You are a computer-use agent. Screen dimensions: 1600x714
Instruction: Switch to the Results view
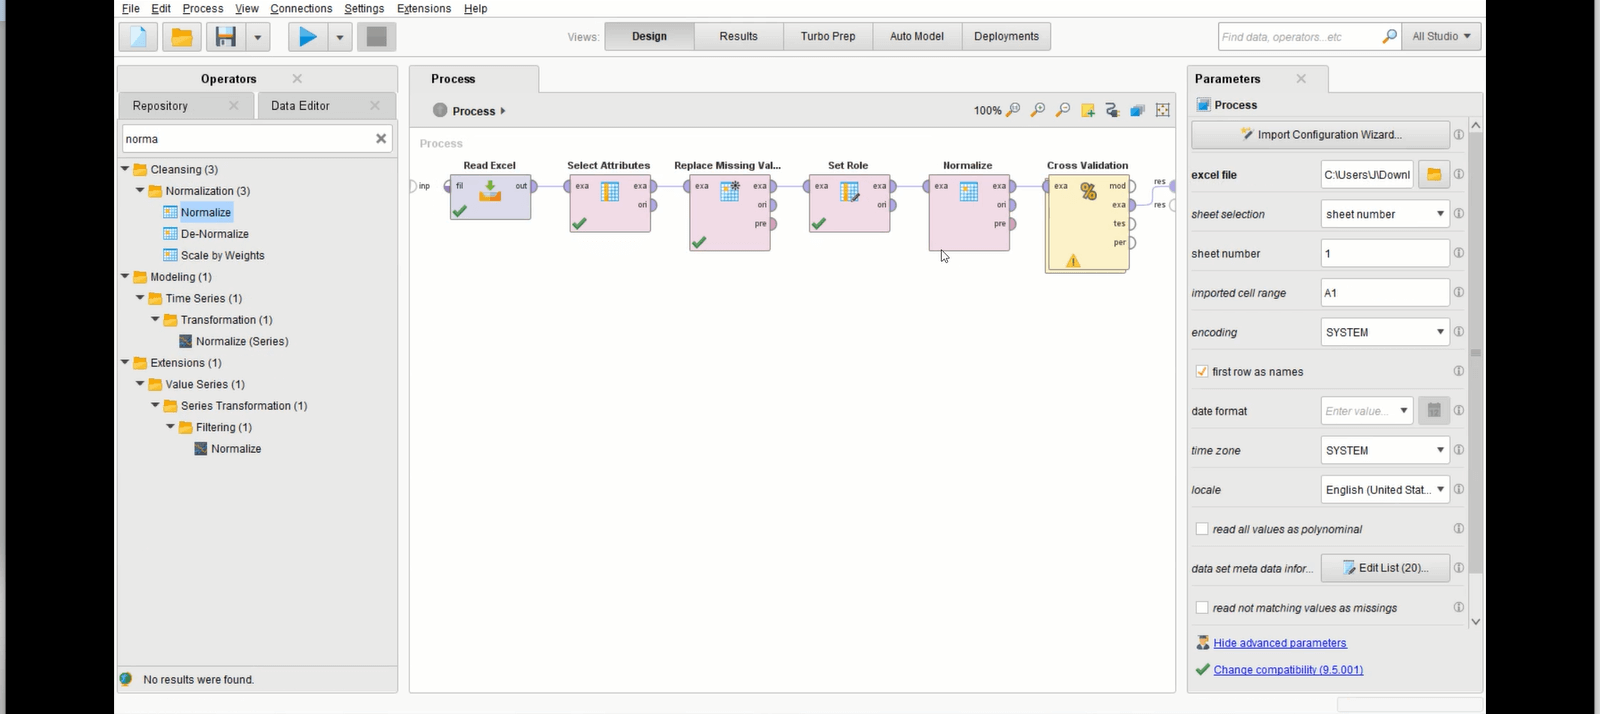pos(738,37)
